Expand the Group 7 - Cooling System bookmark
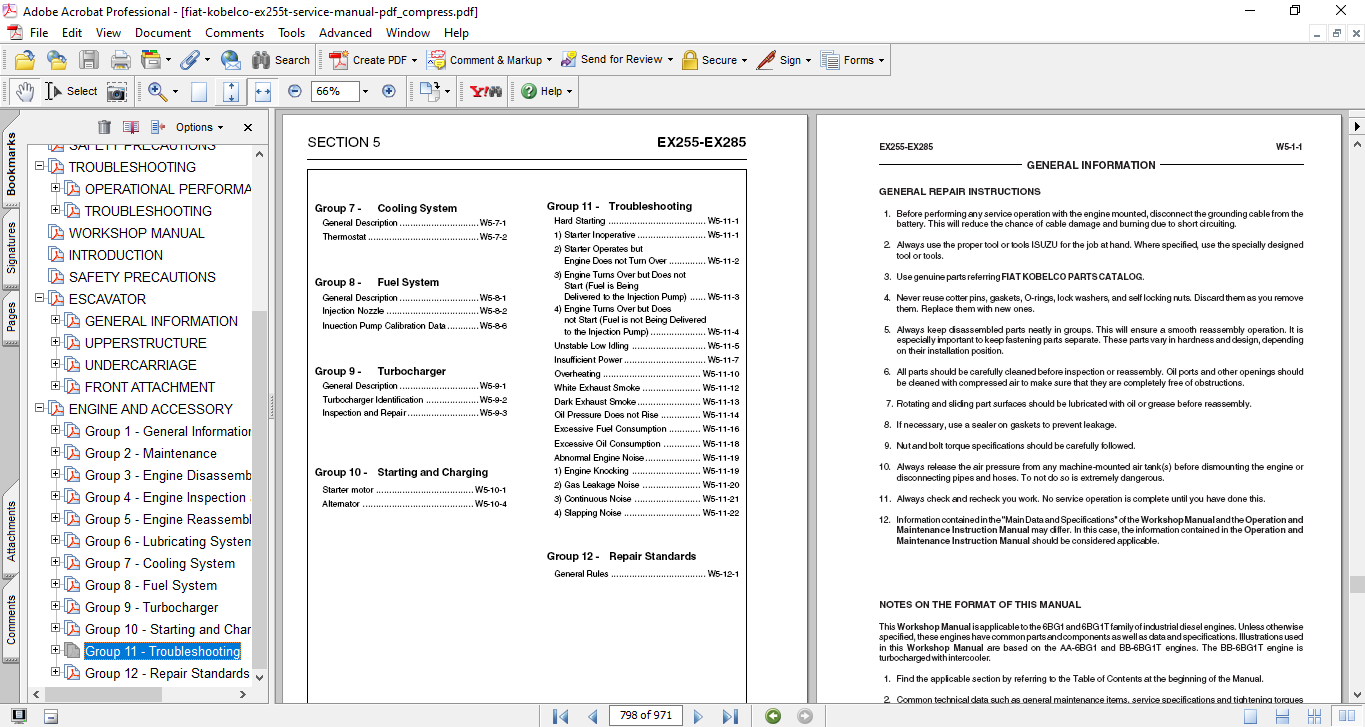Image resolution: width=1365 pixels, height=727 pixels. tap(56, 563)
